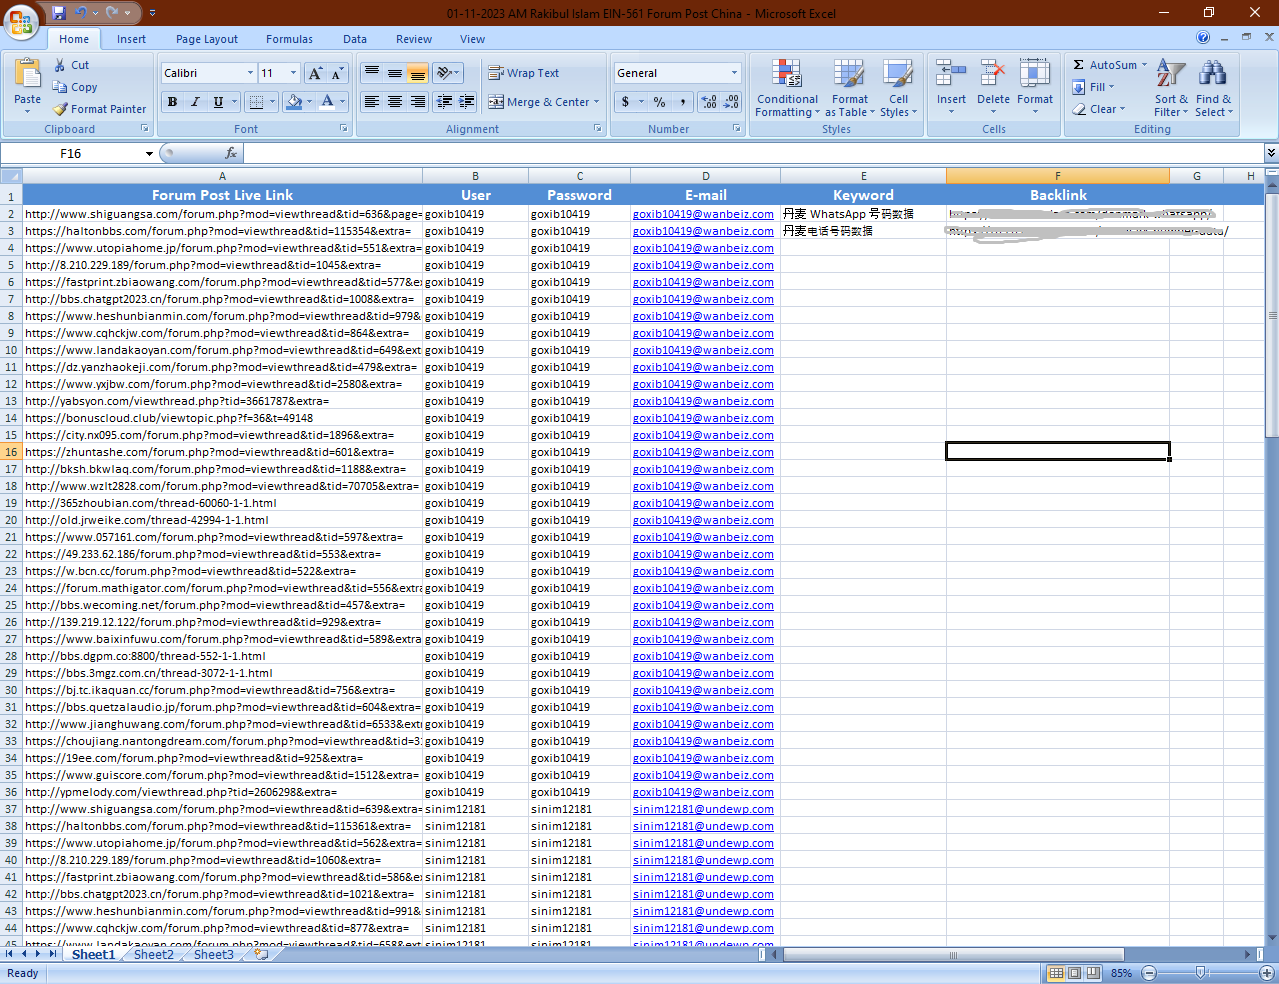
Task: Open the text Orientation options
Action: coord(447,73)
